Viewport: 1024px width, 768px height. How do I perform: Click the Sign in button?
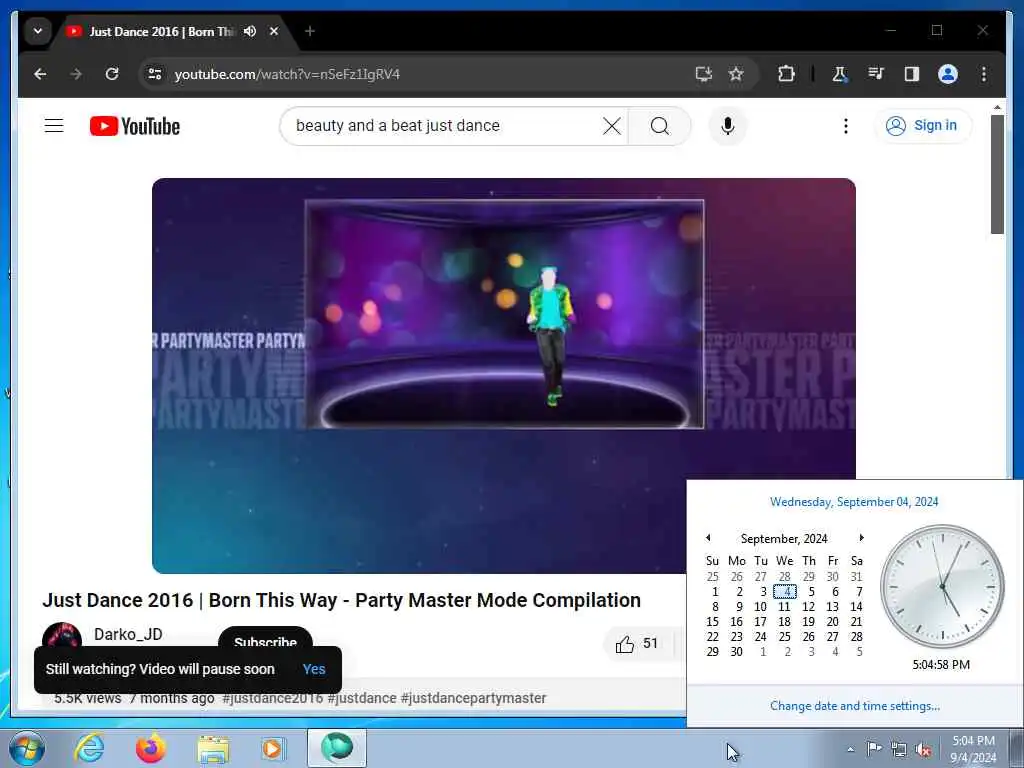923,125
